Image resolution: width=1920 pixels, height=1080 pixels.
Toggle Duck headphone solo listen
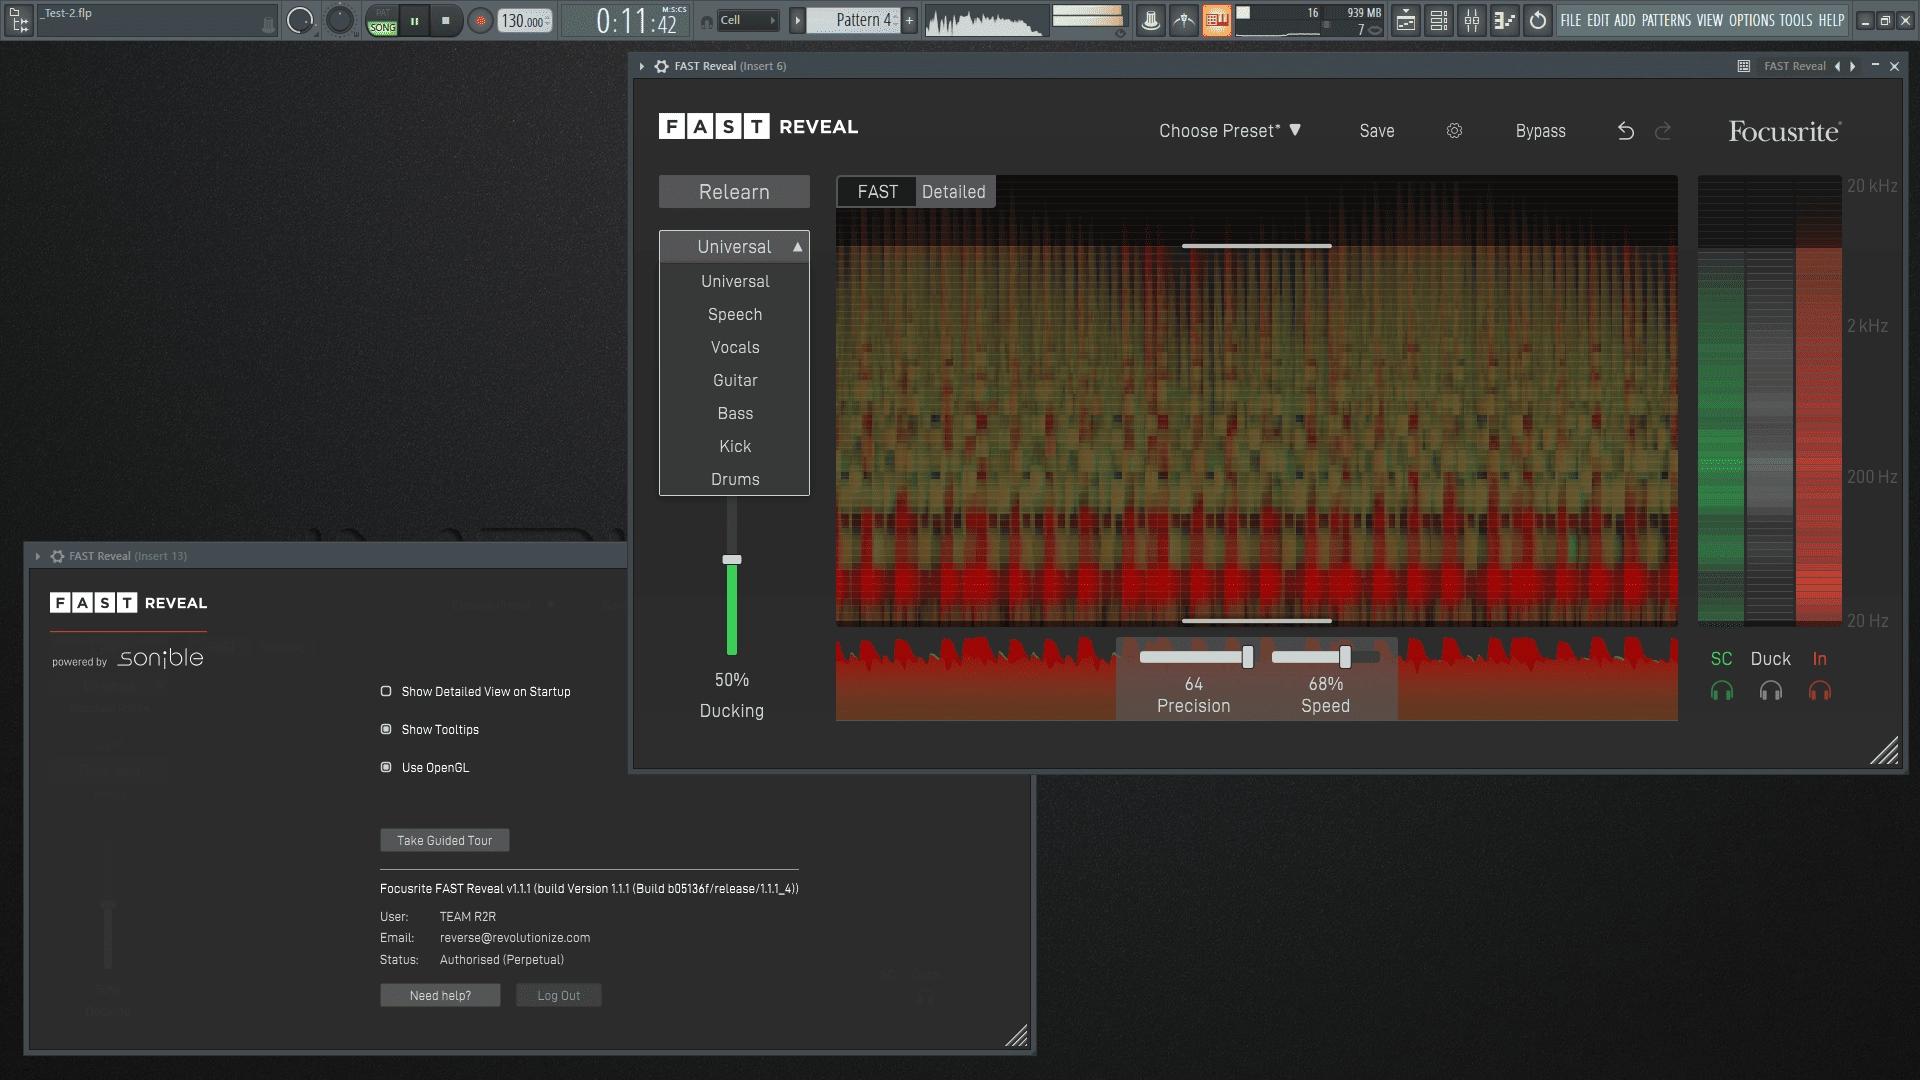pos(1770,691)
